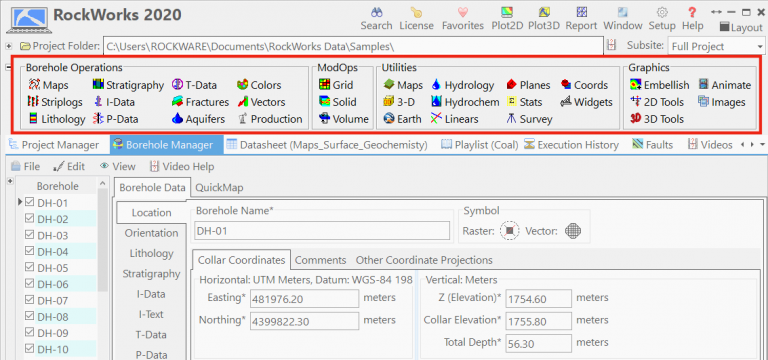Open Graphics 2D Tools menu
768x360 pixels.
click(656, 102)
